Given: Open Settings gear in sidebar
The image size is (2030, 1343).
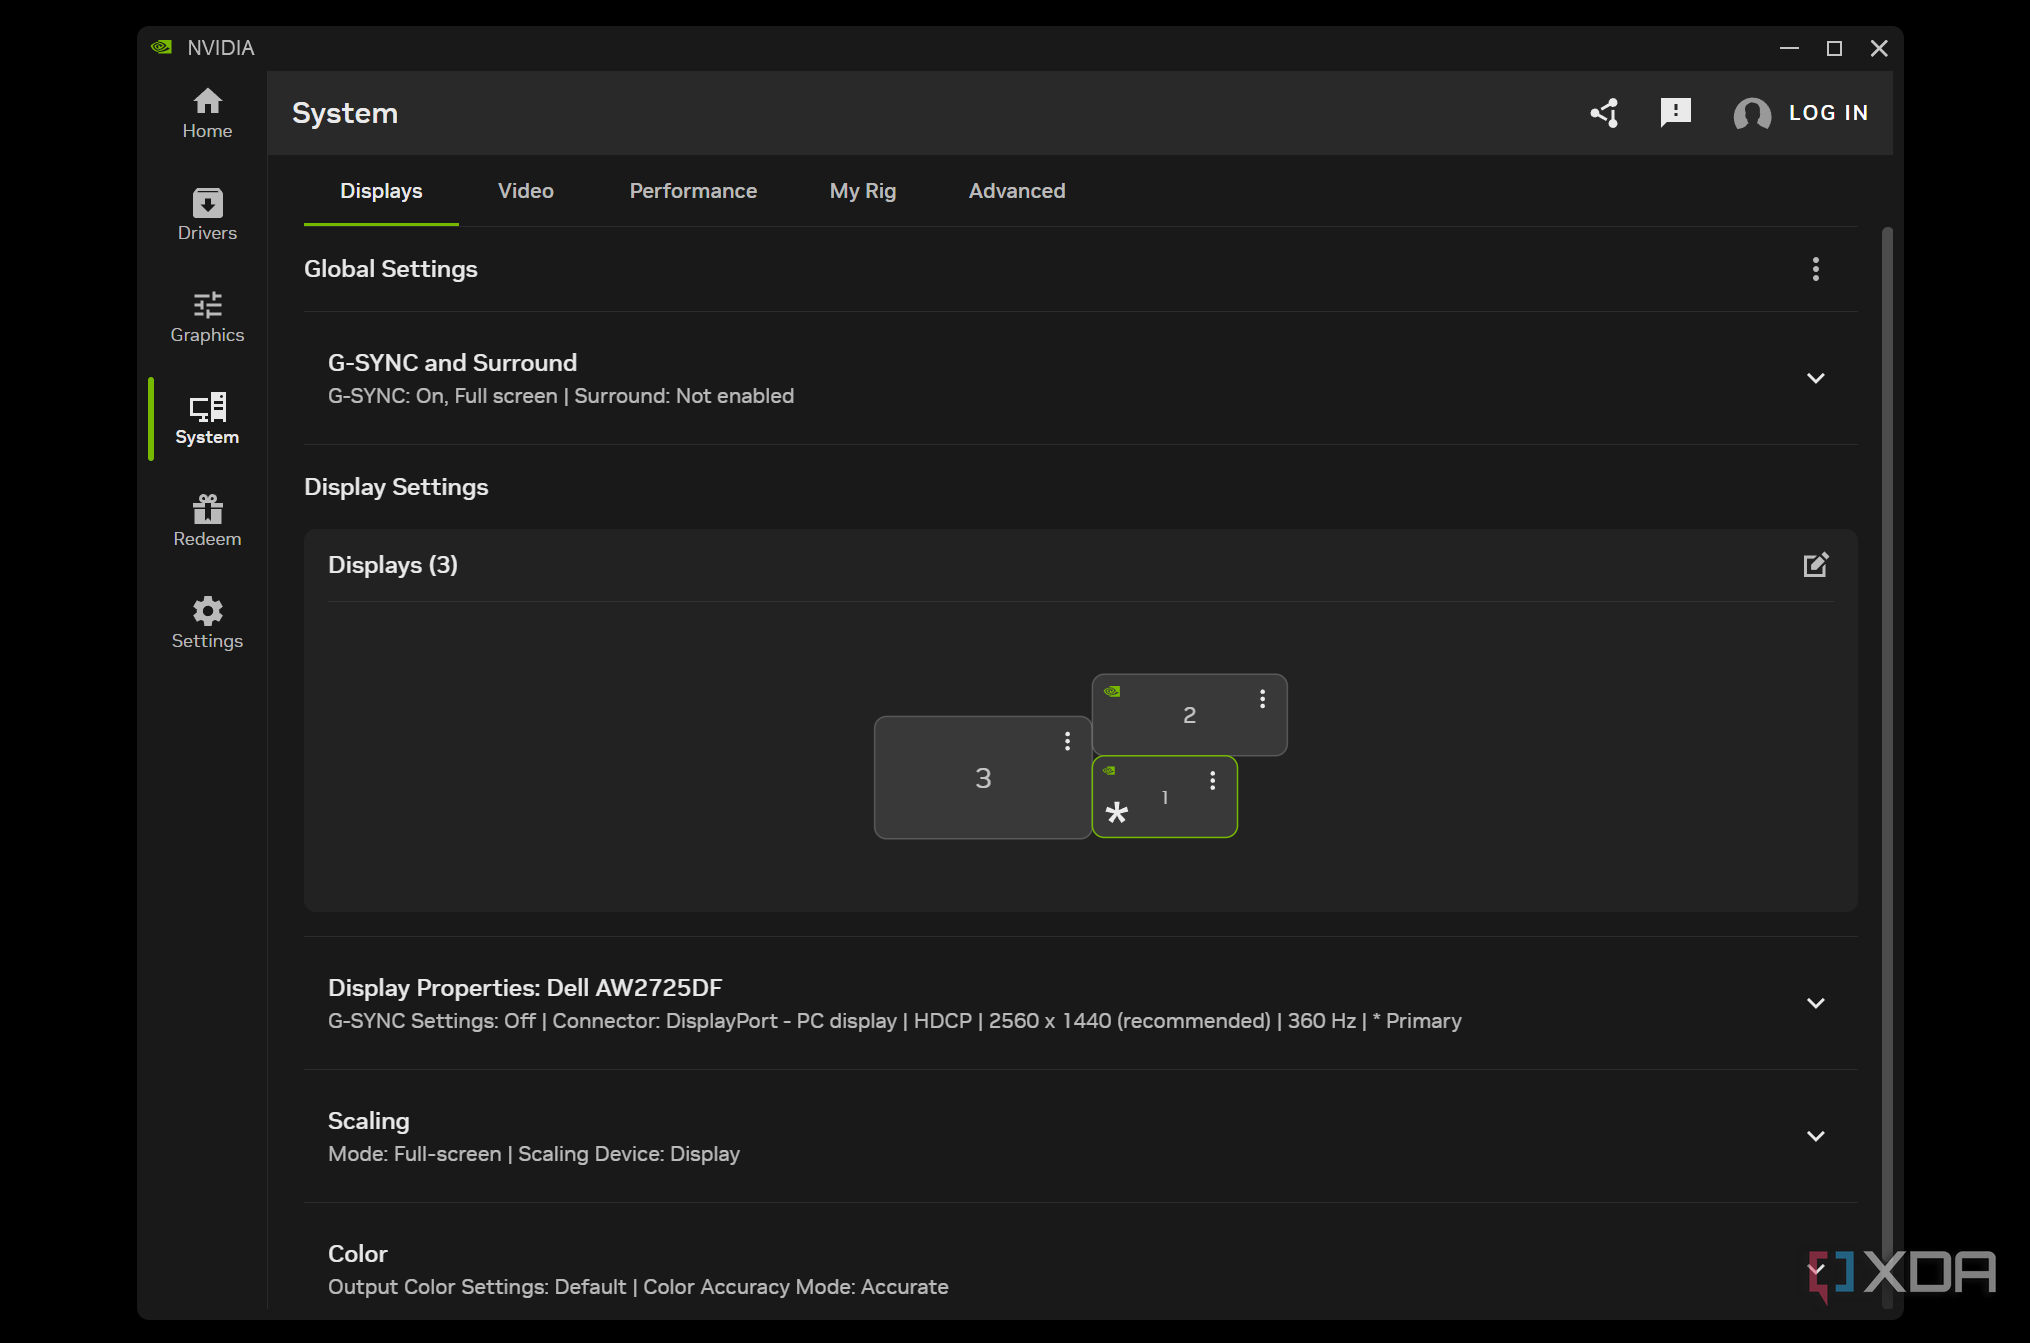Looking at the screenshot, I should click(207, 624).
